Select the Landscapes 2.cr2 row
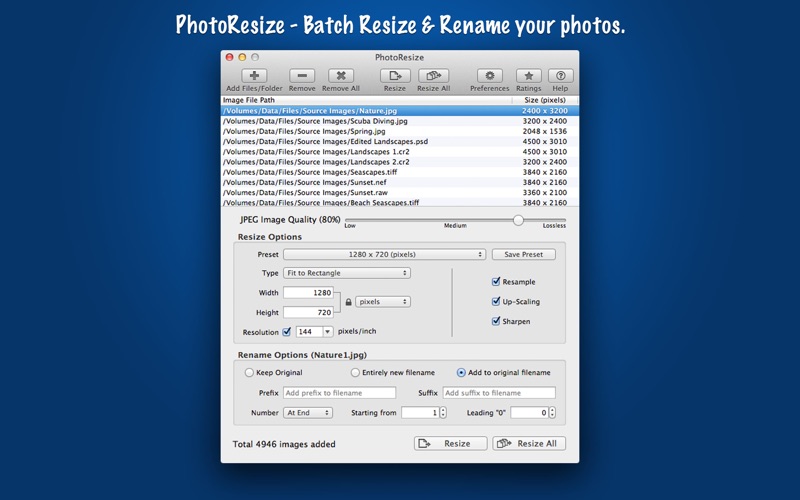800x500 pixels. pos(400,162)
